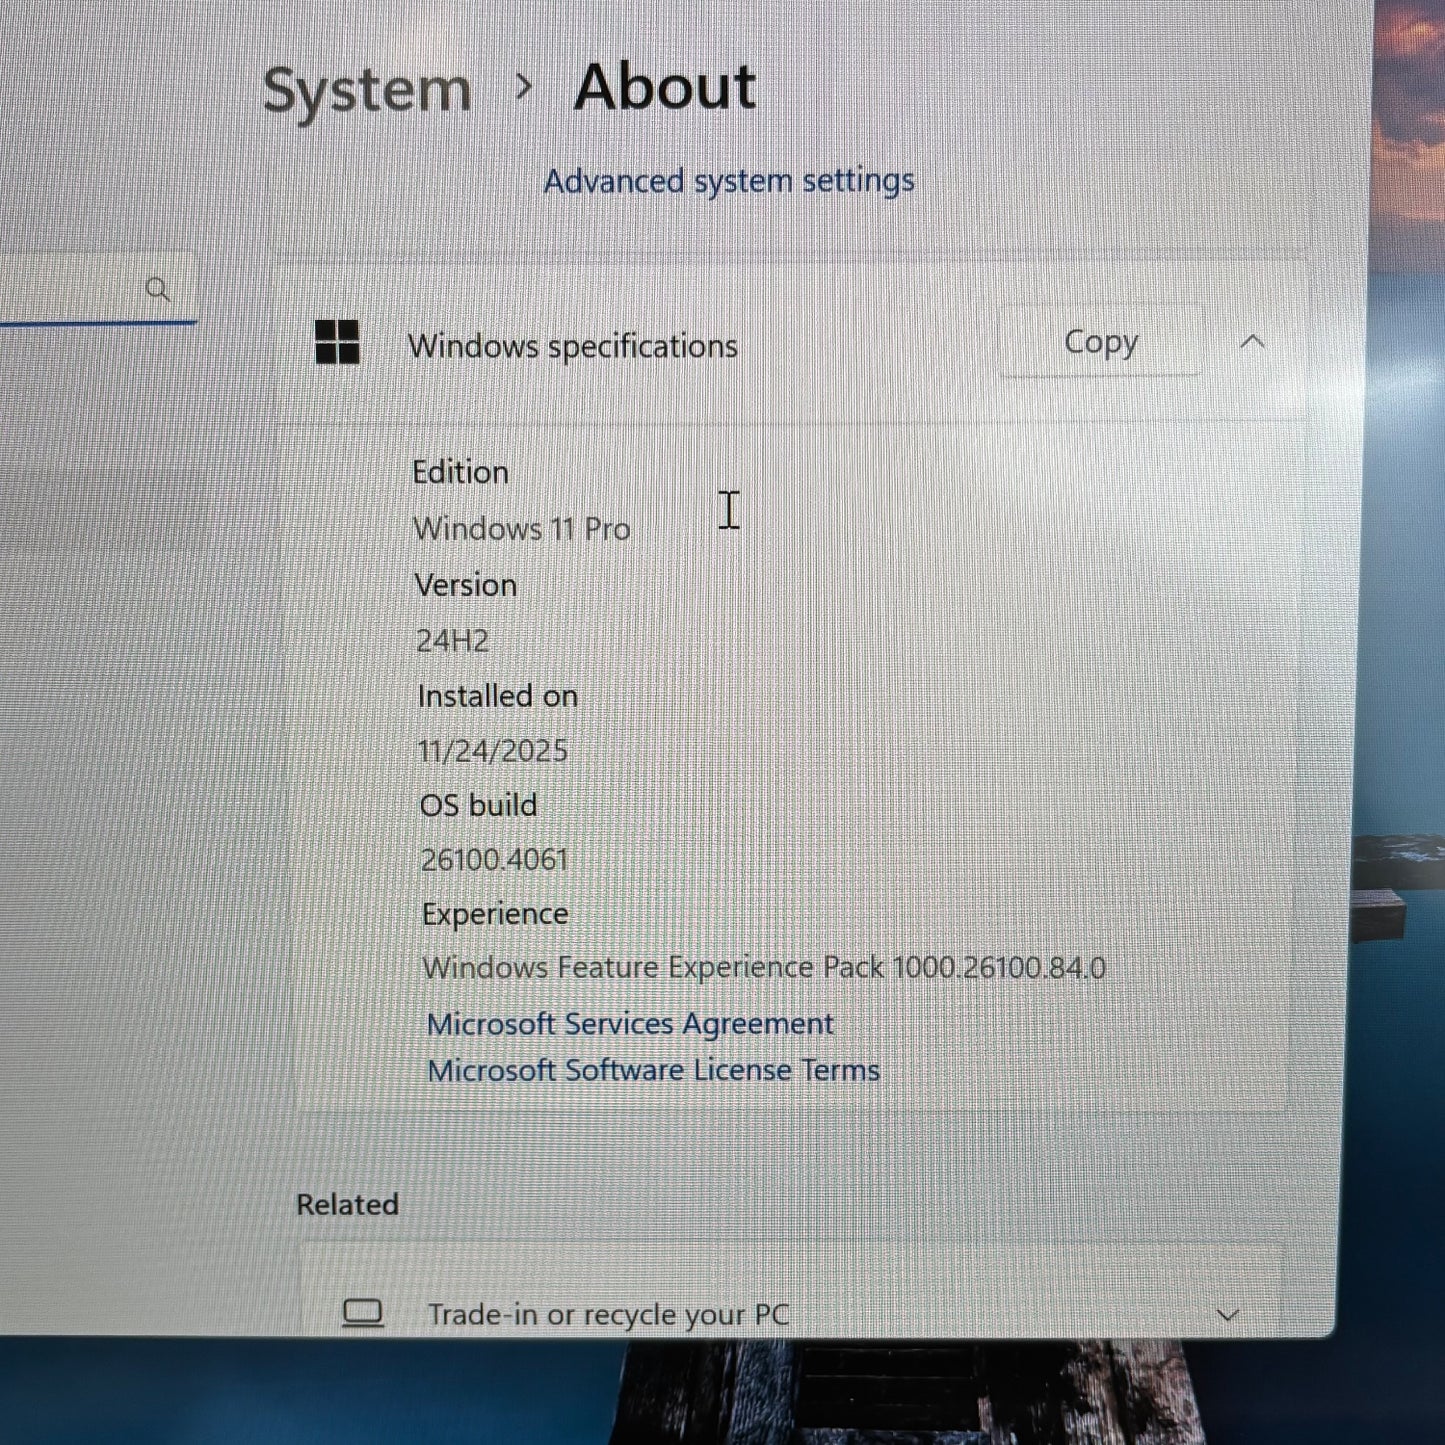The width and height of the screenshot is (1445, 1445).
Task: Select the Trade-in or recycle your PC text
Action: coord(608,1314)
